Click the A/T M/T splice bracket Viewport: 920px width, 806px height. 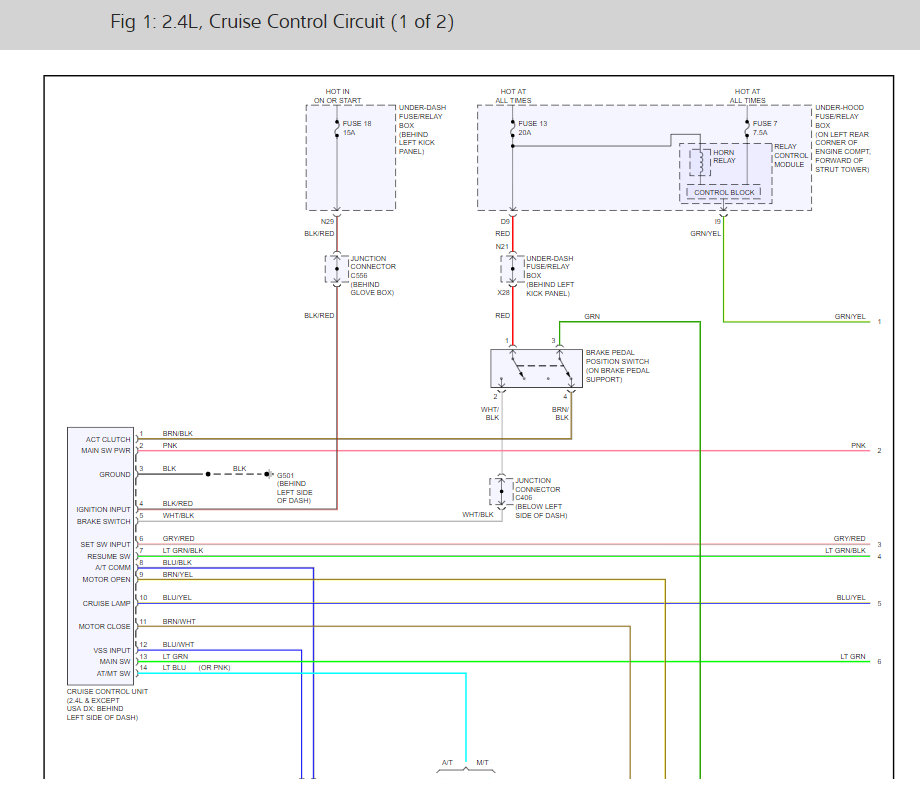tap(466, 767)
